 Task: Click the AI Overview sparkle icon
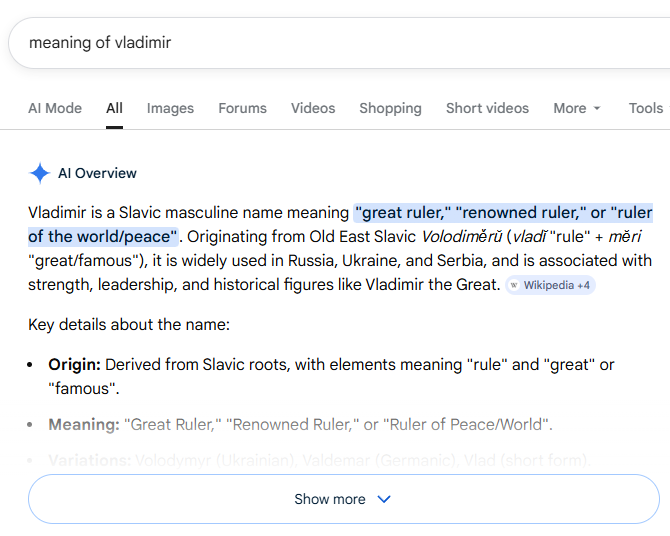(x=39, y=173)
